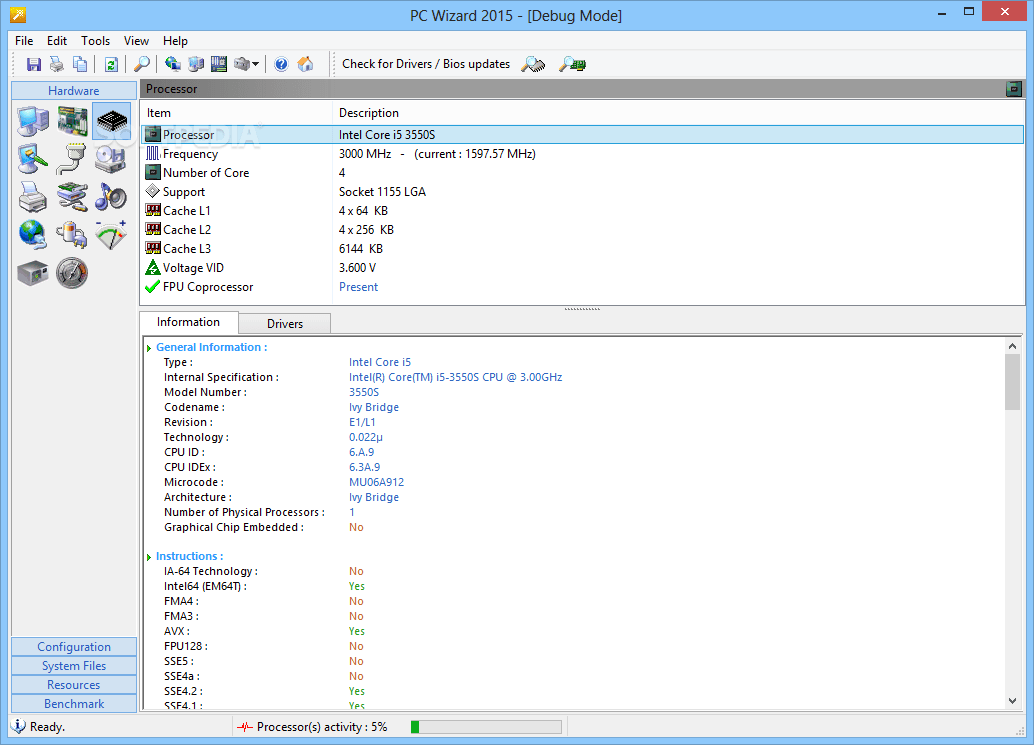
Task: Click the Copy icon in the toolbar
Action: click(79, 63)
